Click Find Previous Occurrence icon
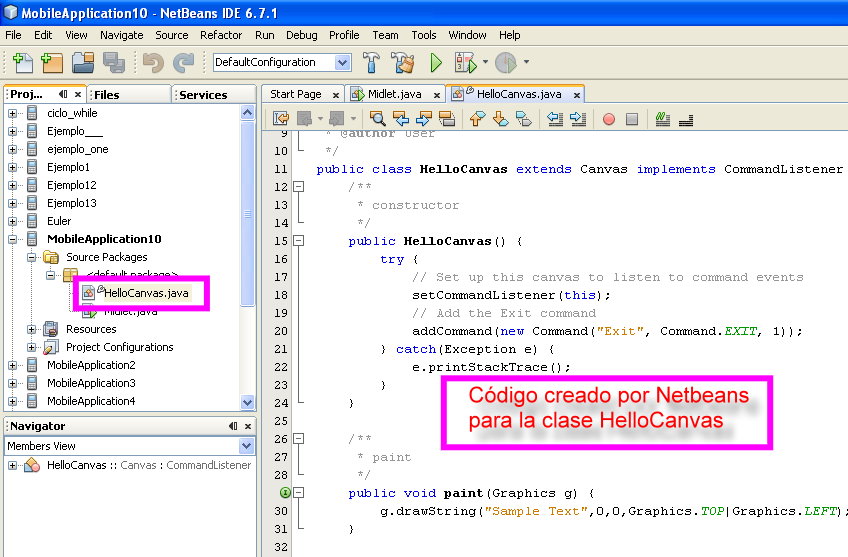The height and width of the screenshot is (557, 848). point(401,118)
